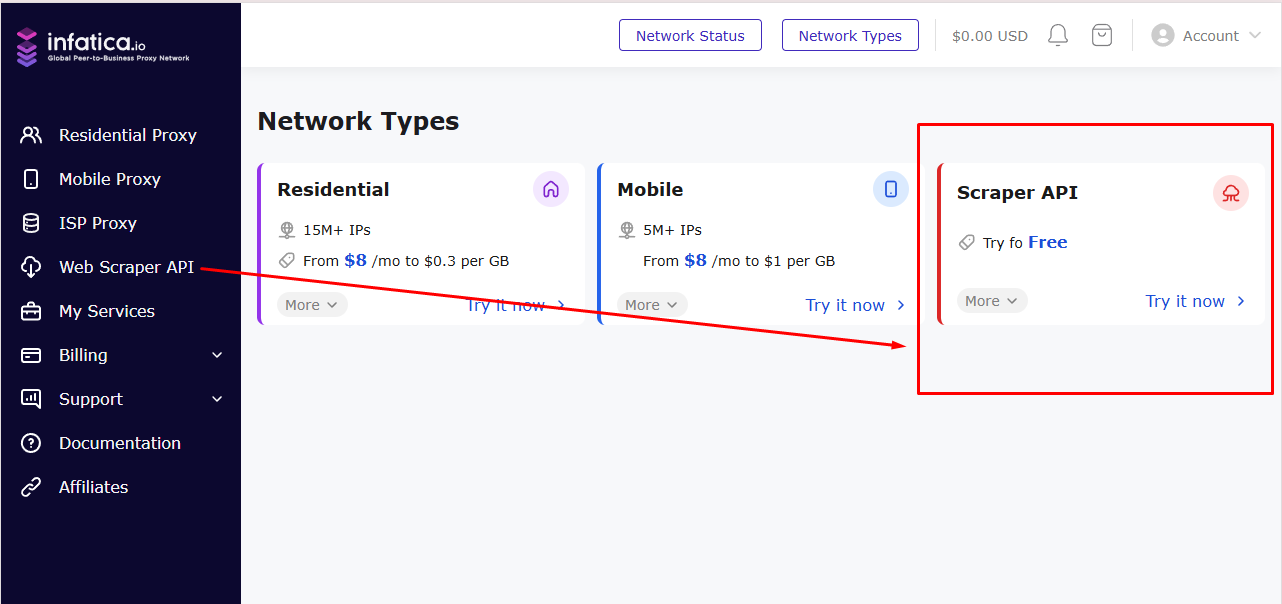The image size is (1282, 604).
Task: Click the price tag icon in Residential card
Action: click(x=287, y=260)
